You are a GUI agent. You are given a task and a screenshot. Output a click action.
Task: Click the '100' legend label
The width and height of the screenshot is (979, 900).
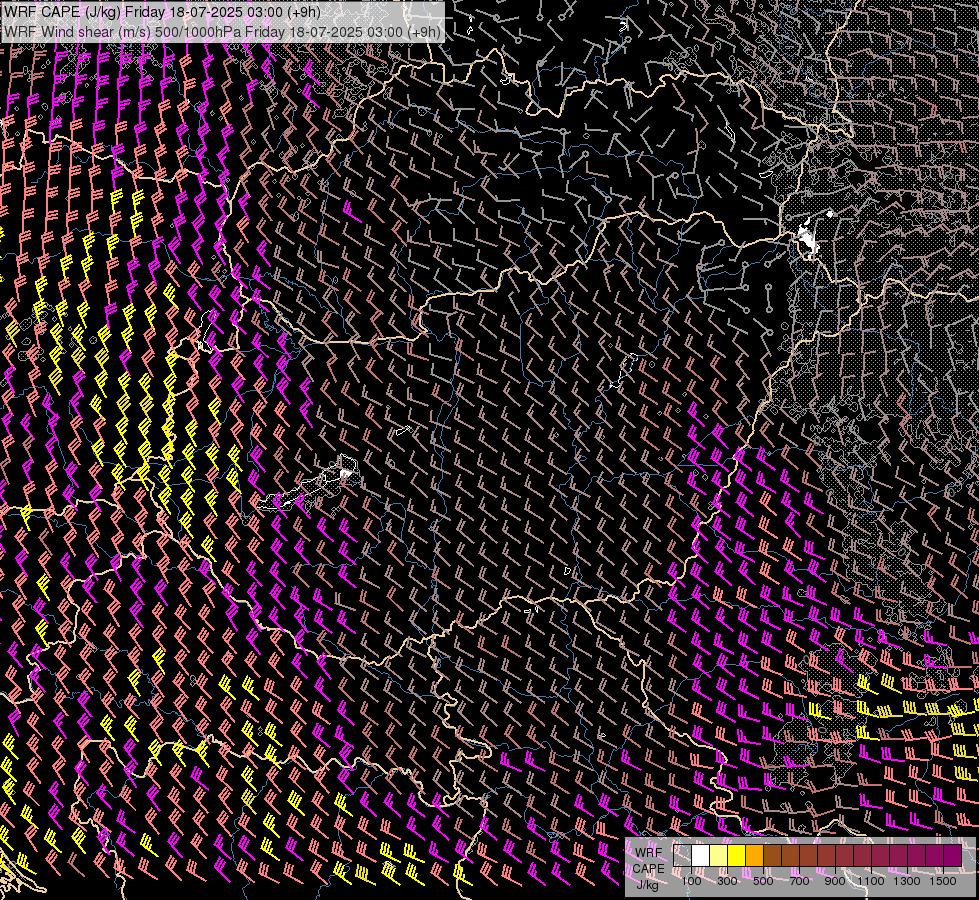[x=691, y=881]
